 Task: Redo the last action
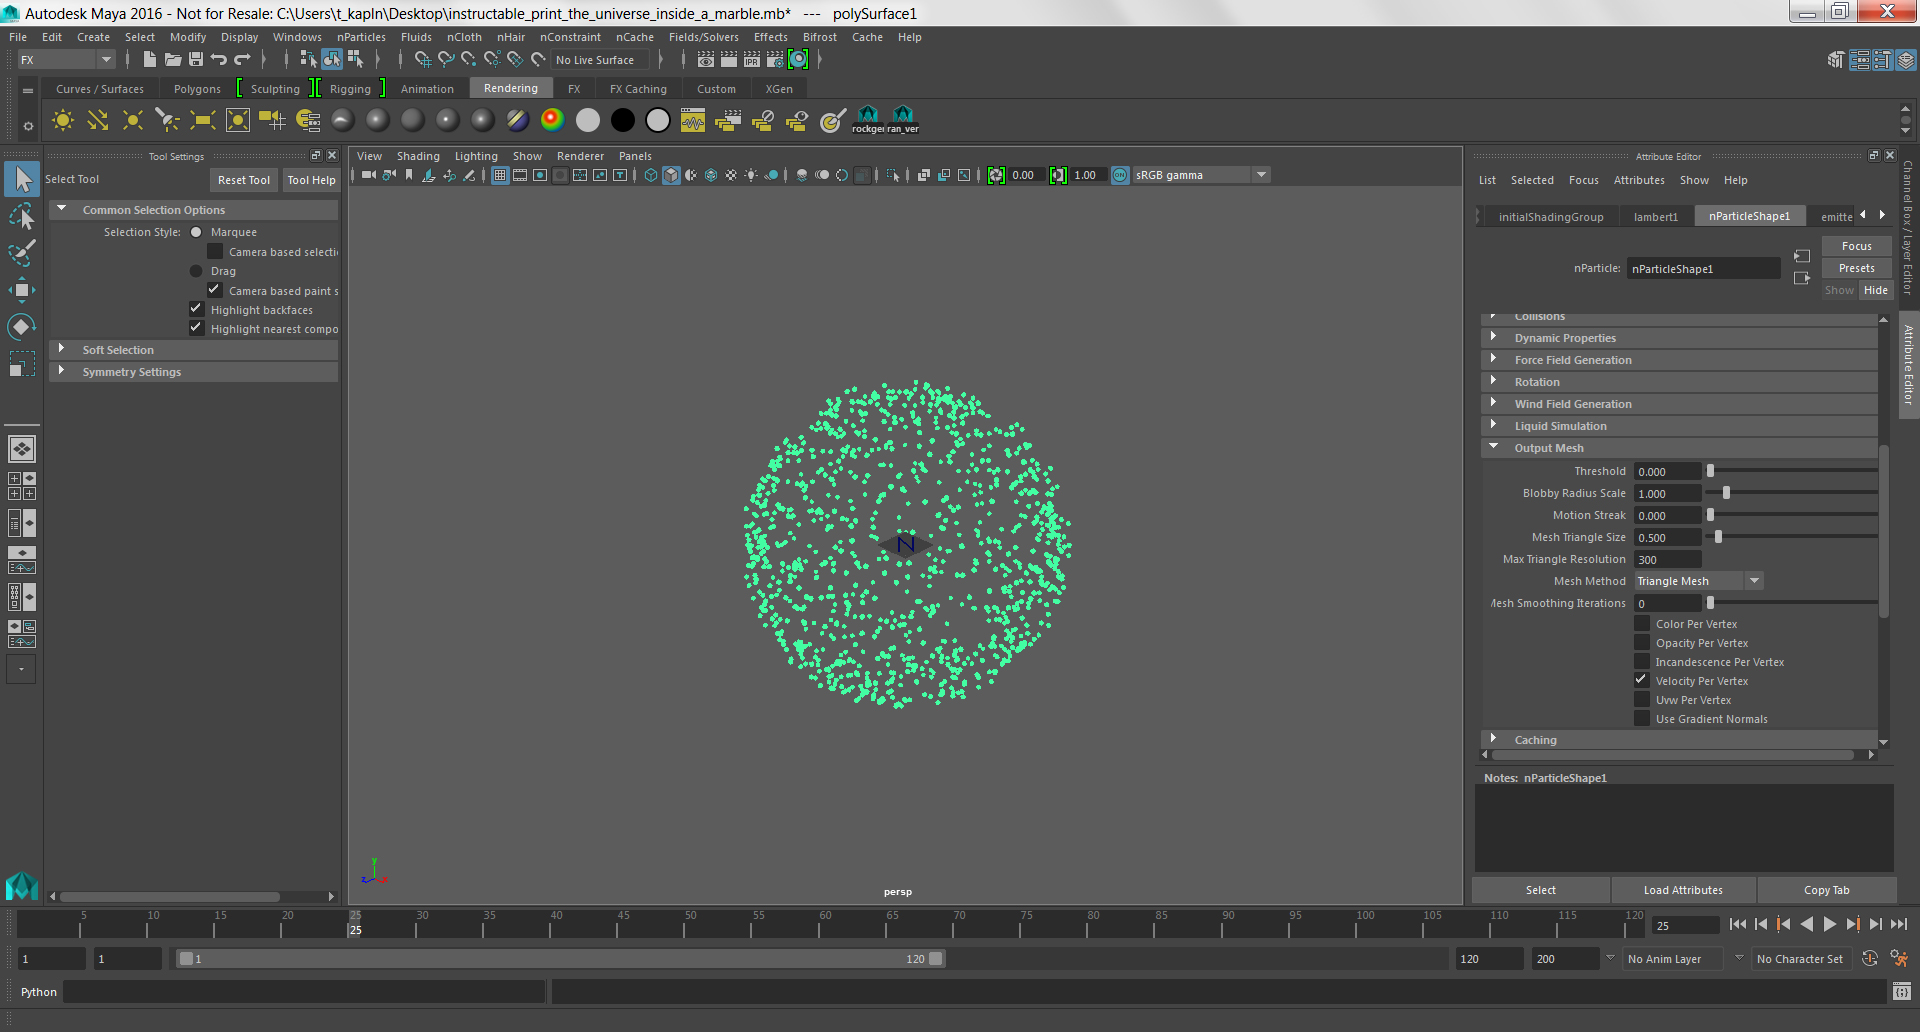click(x=242, y=60)
